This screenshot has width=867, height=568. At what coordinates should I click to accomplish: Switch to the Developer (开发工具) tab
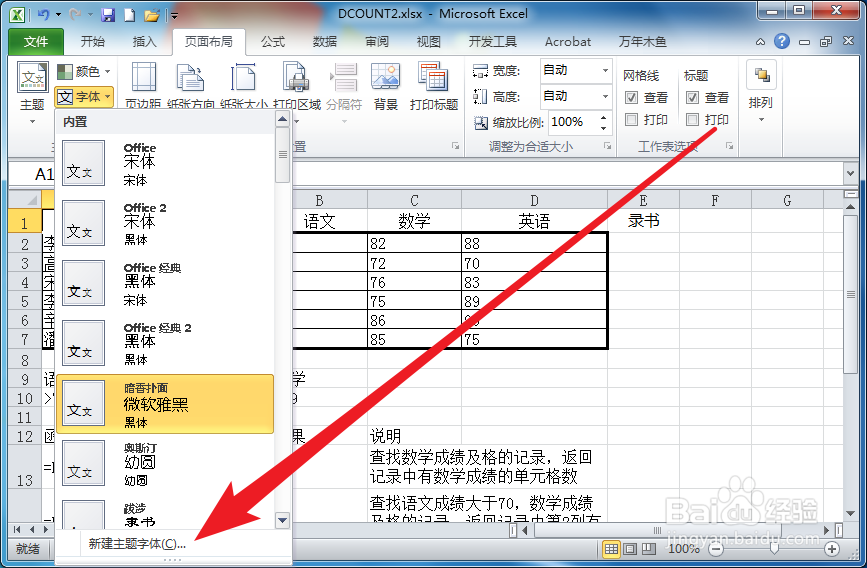(492, 41)
